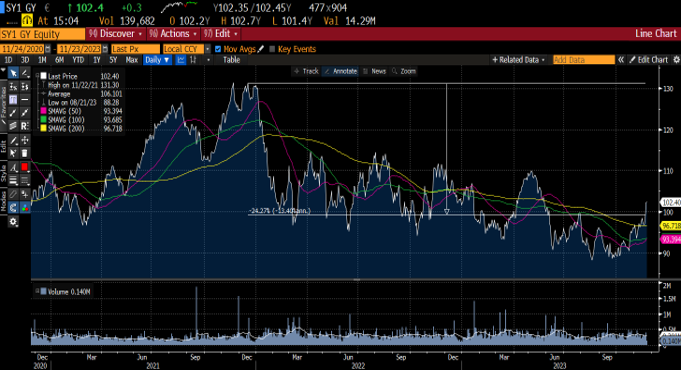This screenshot has height=370, width=681.
Task: Enable the Key Events checkbox
Action: tap(272, 49)
